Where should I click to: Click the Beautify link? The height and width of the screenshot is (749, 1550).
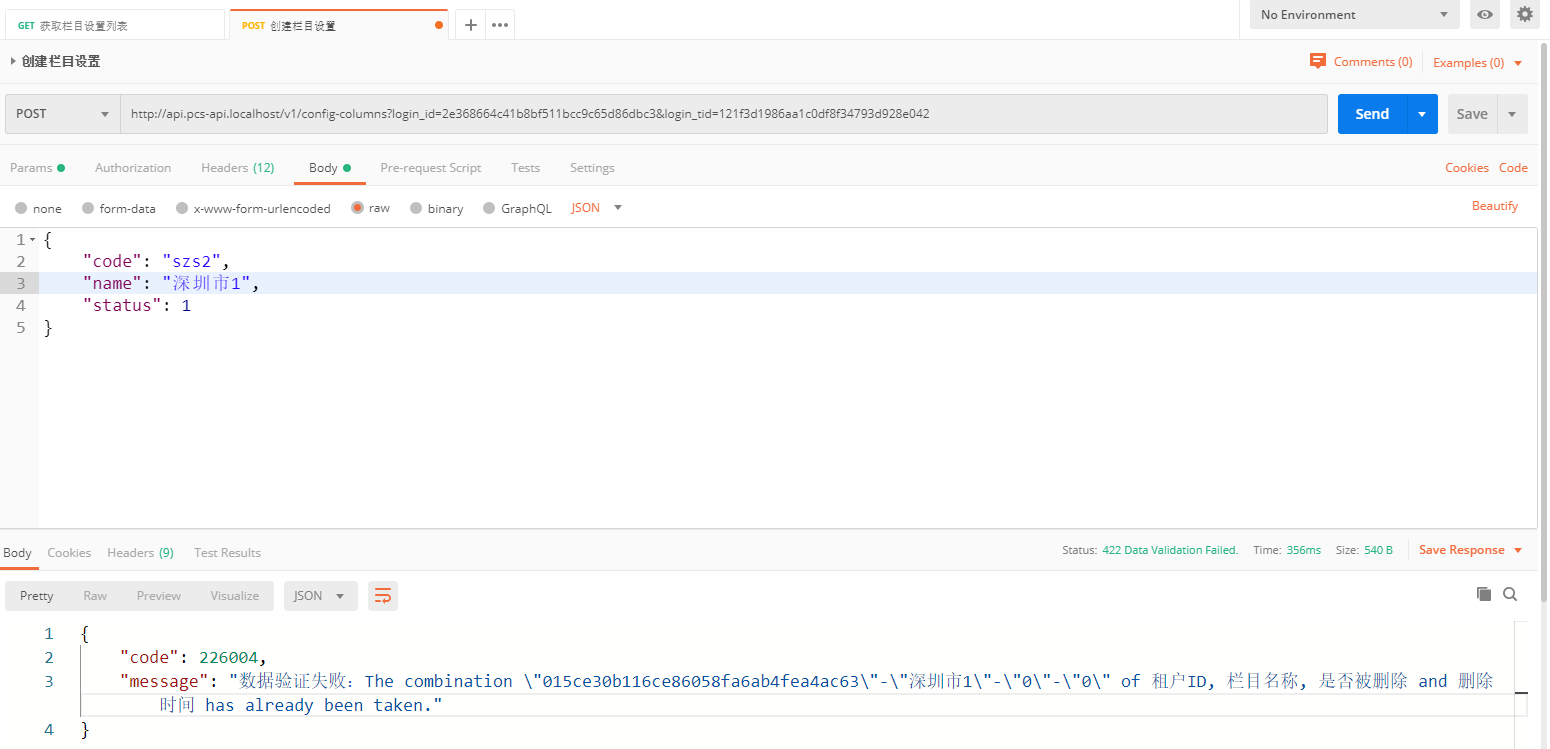(x=1494, y=206)
